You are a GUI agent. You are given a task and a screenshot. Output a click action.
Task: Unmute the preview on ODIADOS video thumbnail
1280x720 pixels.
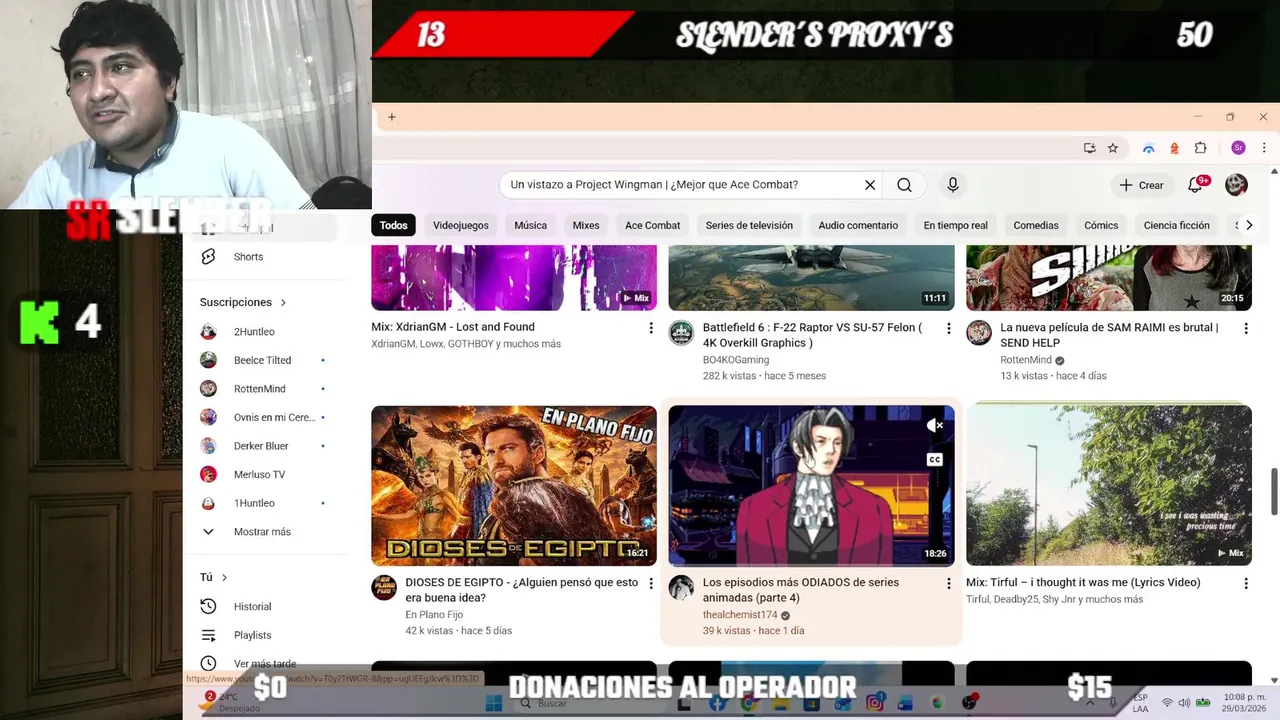(935, 426)
